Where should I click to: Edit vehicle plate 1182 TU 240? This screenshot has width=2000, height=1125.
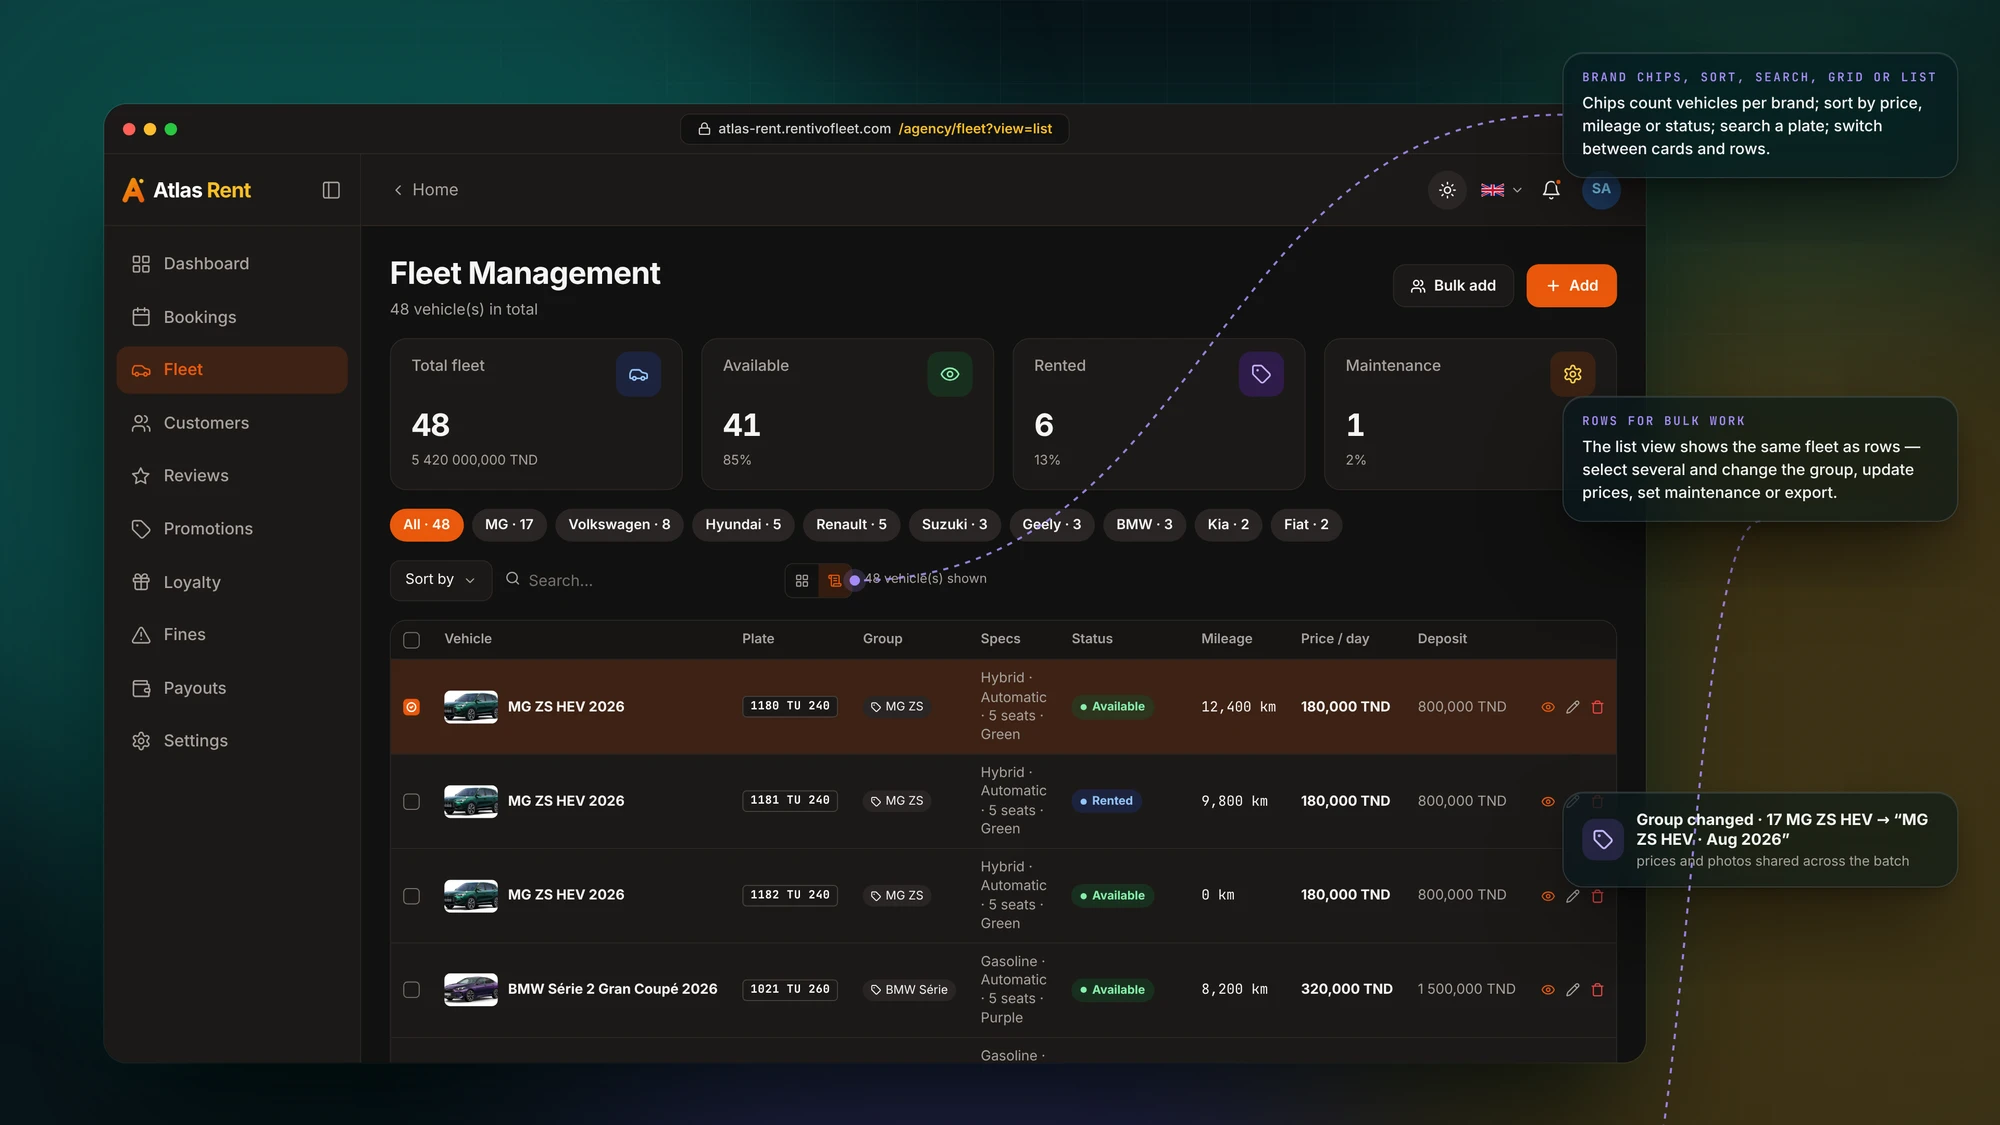tap(1572, 896)
